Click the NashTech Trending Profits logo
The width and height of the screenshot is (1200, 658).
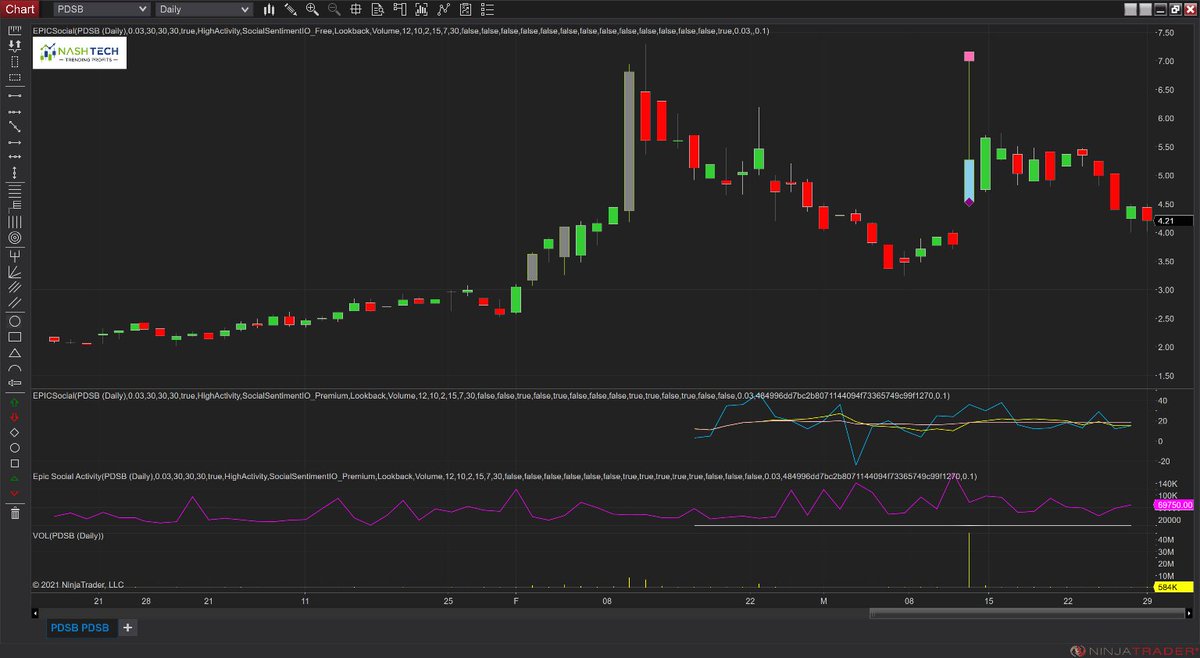81,54
